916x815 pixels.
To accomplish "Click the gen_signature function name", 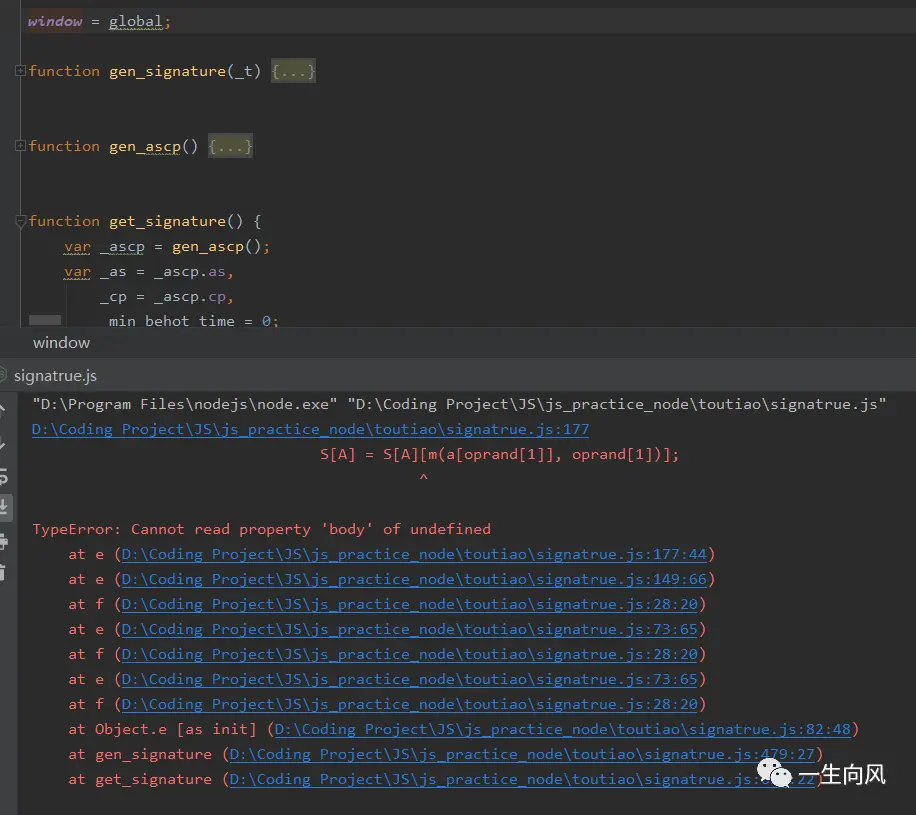I will click(167, 71).
